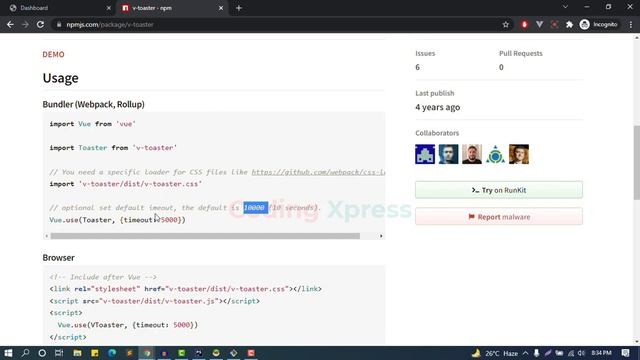This screenshot has height=360, width=640.
Task: Open the second collaborator avatar
Action: point(449,154)
